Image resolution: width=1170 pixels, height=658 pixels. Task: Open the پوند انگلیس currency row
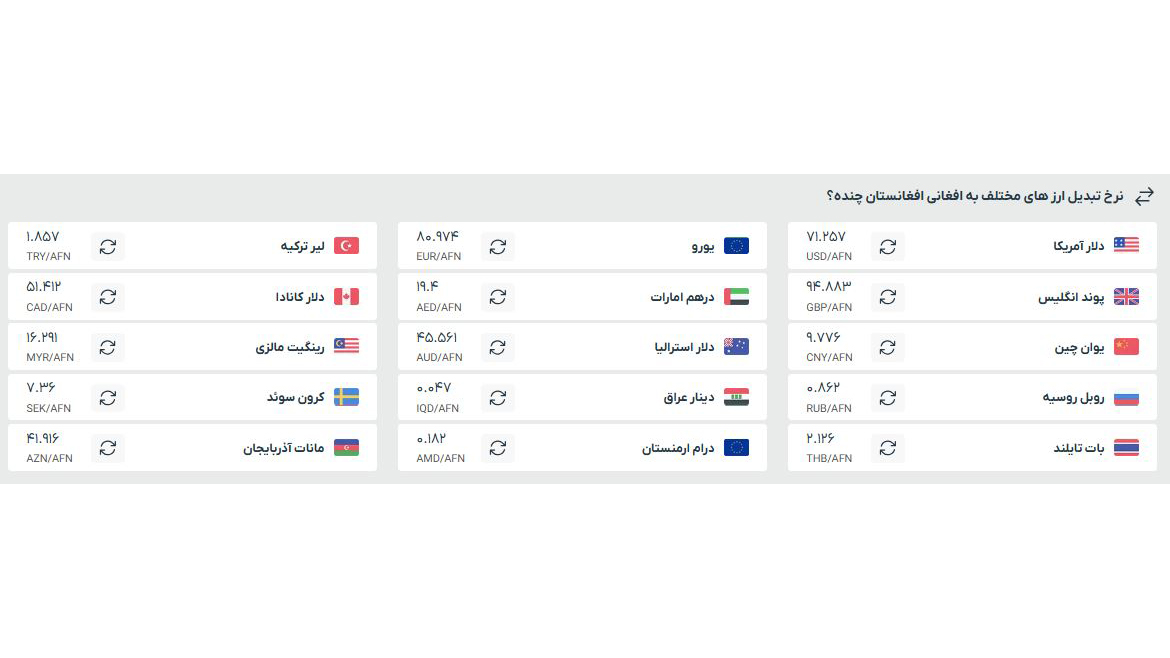[972, 297]
